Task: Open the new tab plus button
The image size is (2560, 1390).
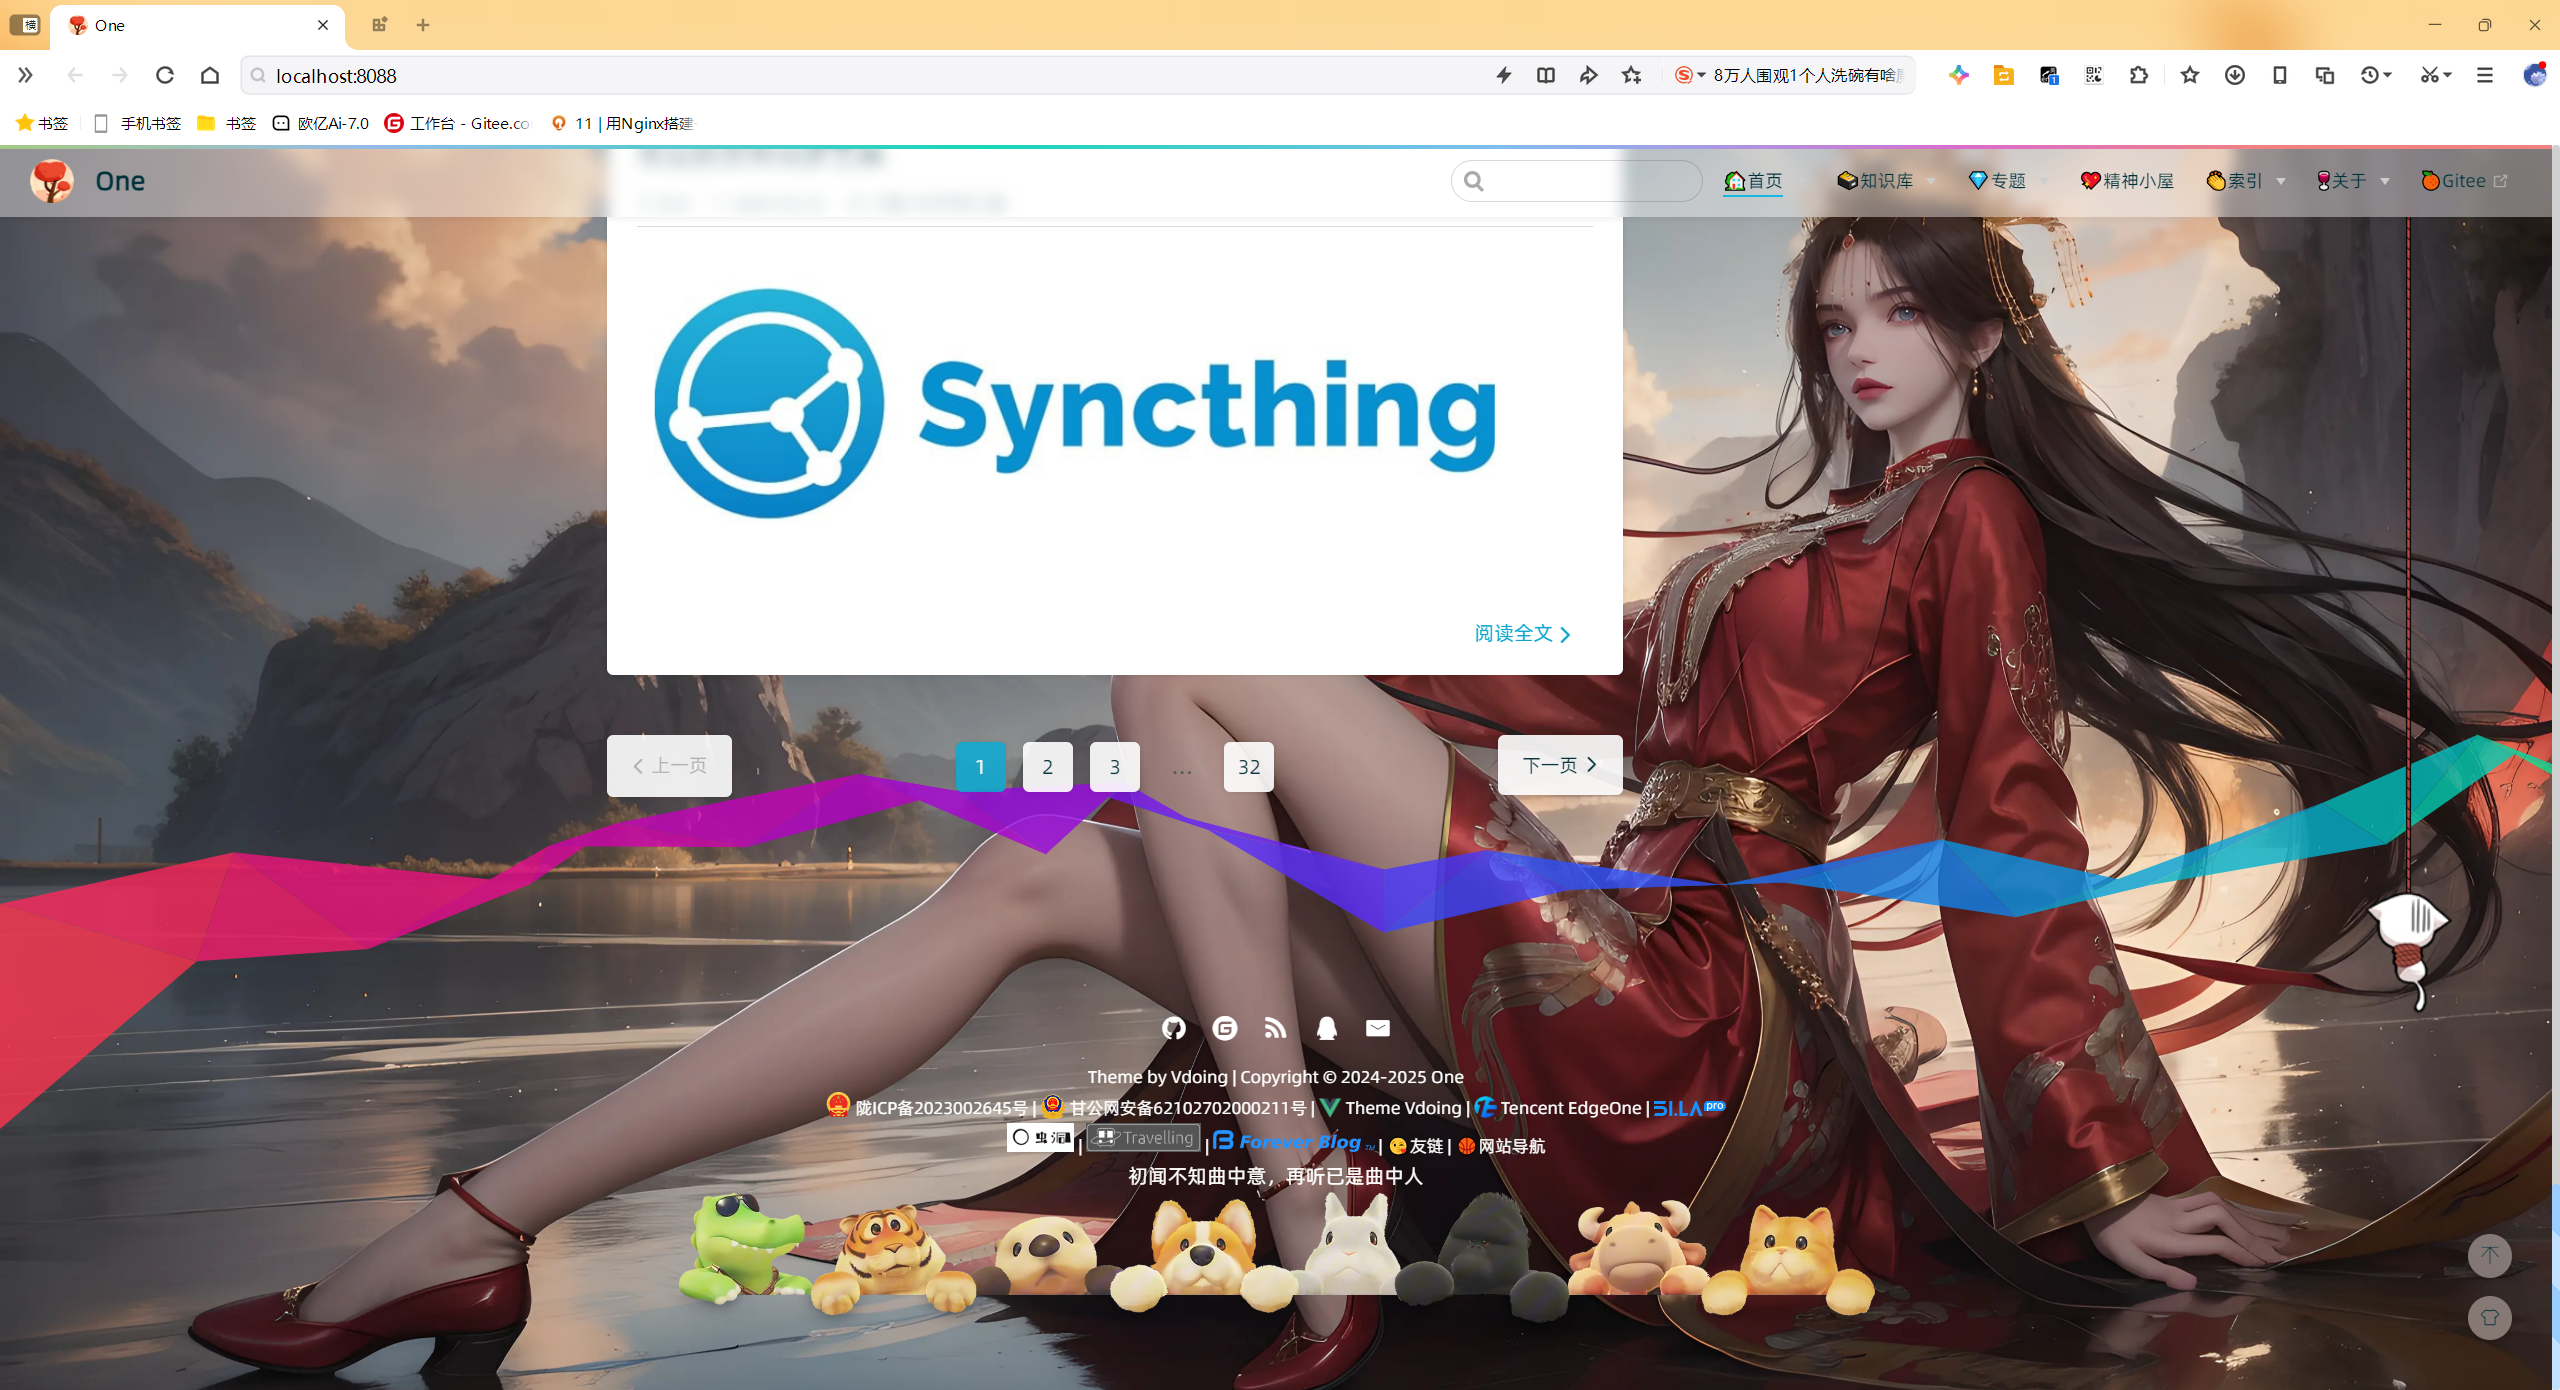Action: (423, 25)
